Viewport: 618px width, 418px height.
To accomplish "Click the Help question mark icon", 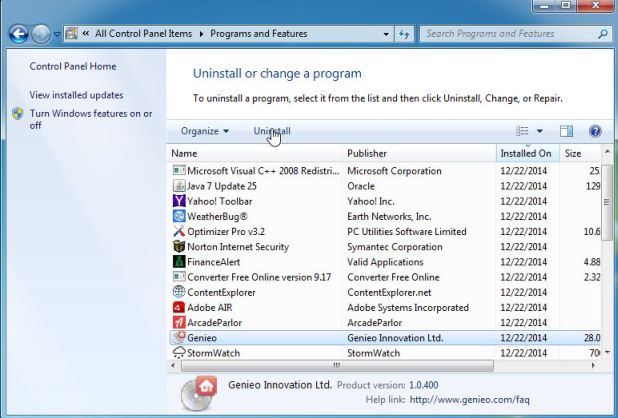I will [595, 131].
